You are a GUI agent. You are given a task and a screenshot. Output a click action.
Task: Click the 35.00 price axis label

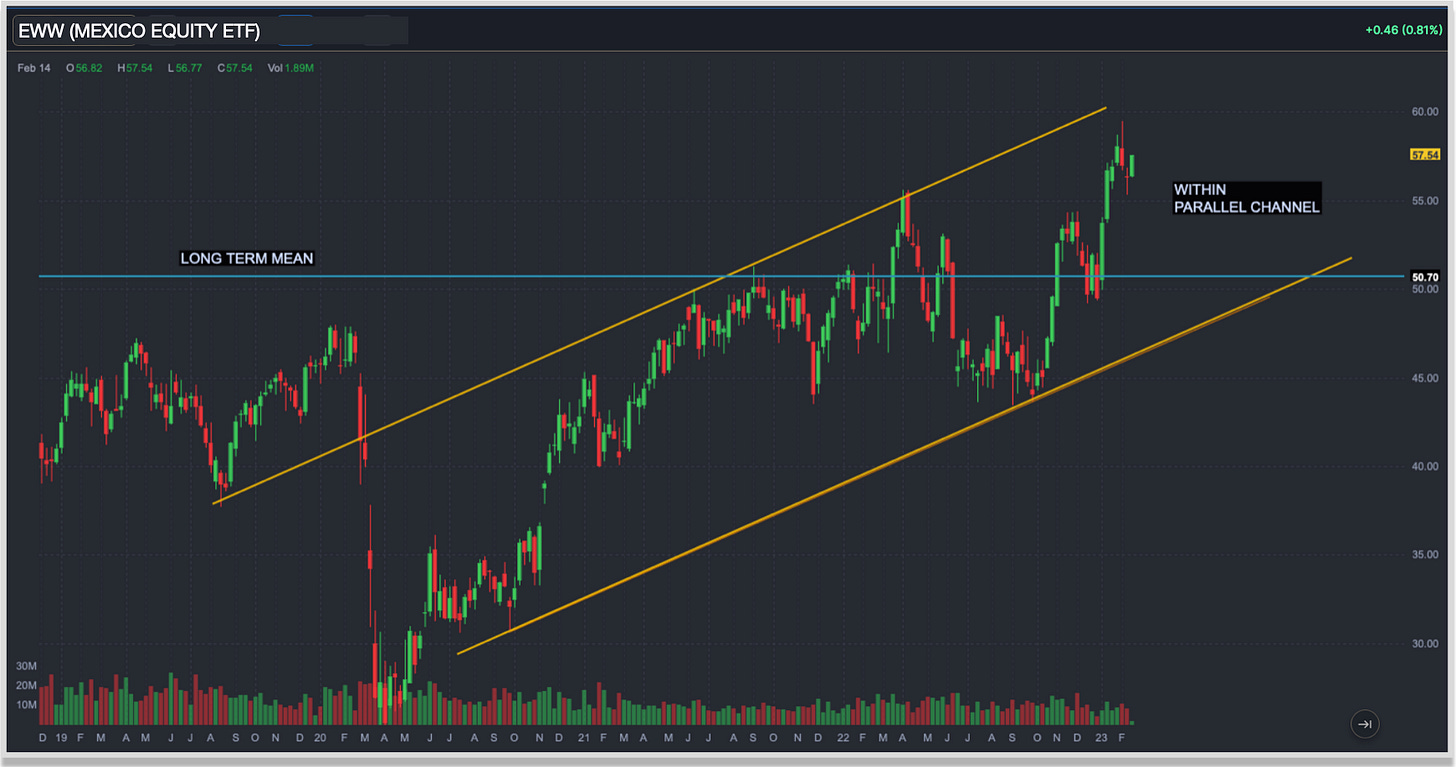(1424, 555)
